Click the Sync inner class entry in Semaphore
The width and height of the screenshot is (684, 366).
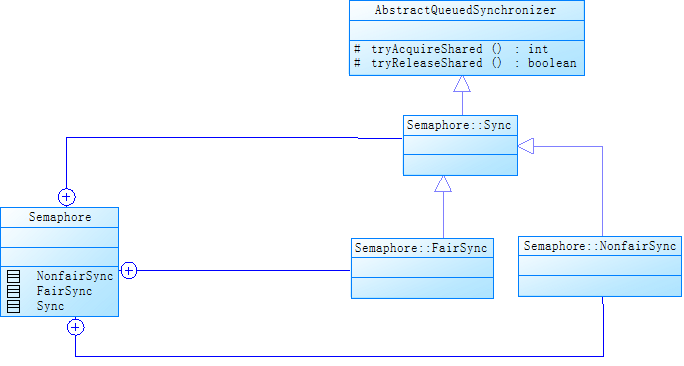[x=51, y=306]
